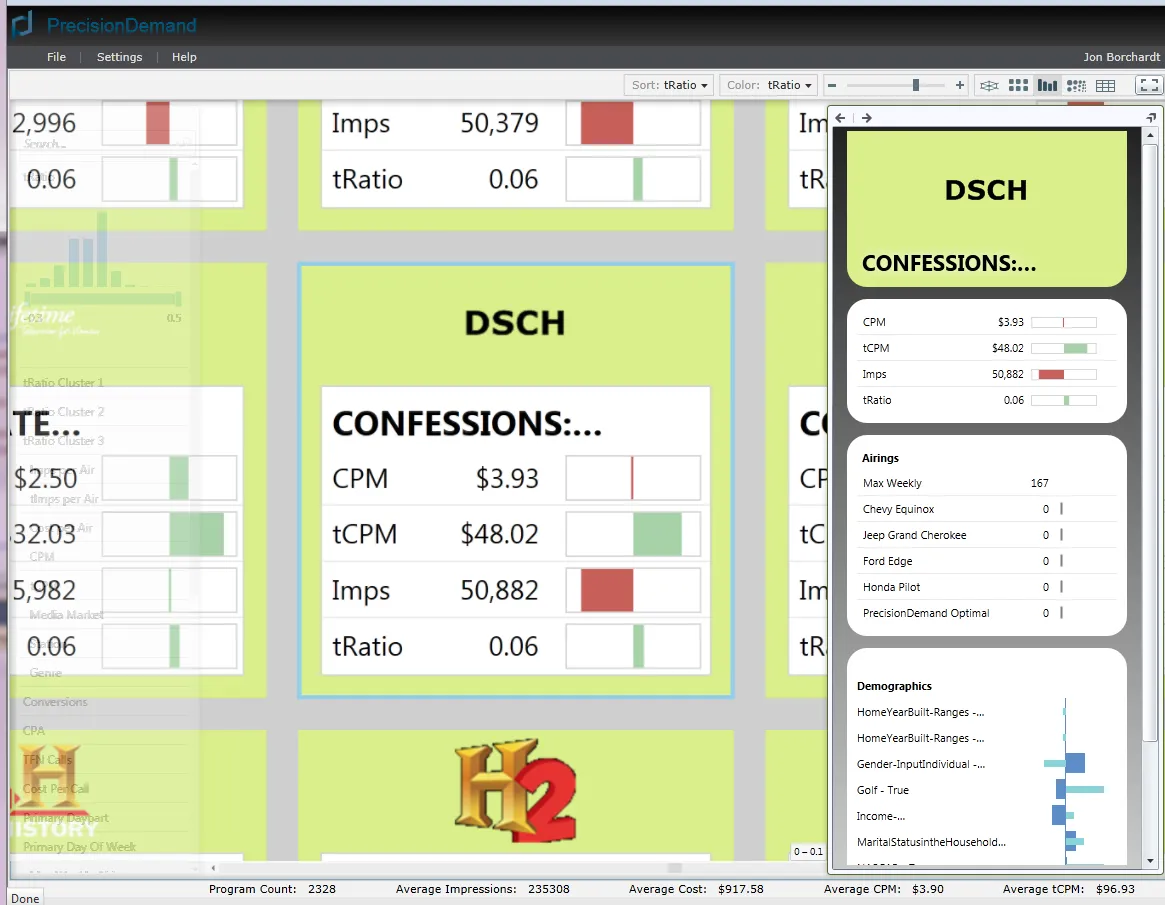The width and height of the screenshot is (1165, 905).
Task: Switch to the tile grid view icon
Action: point(1019,85)
